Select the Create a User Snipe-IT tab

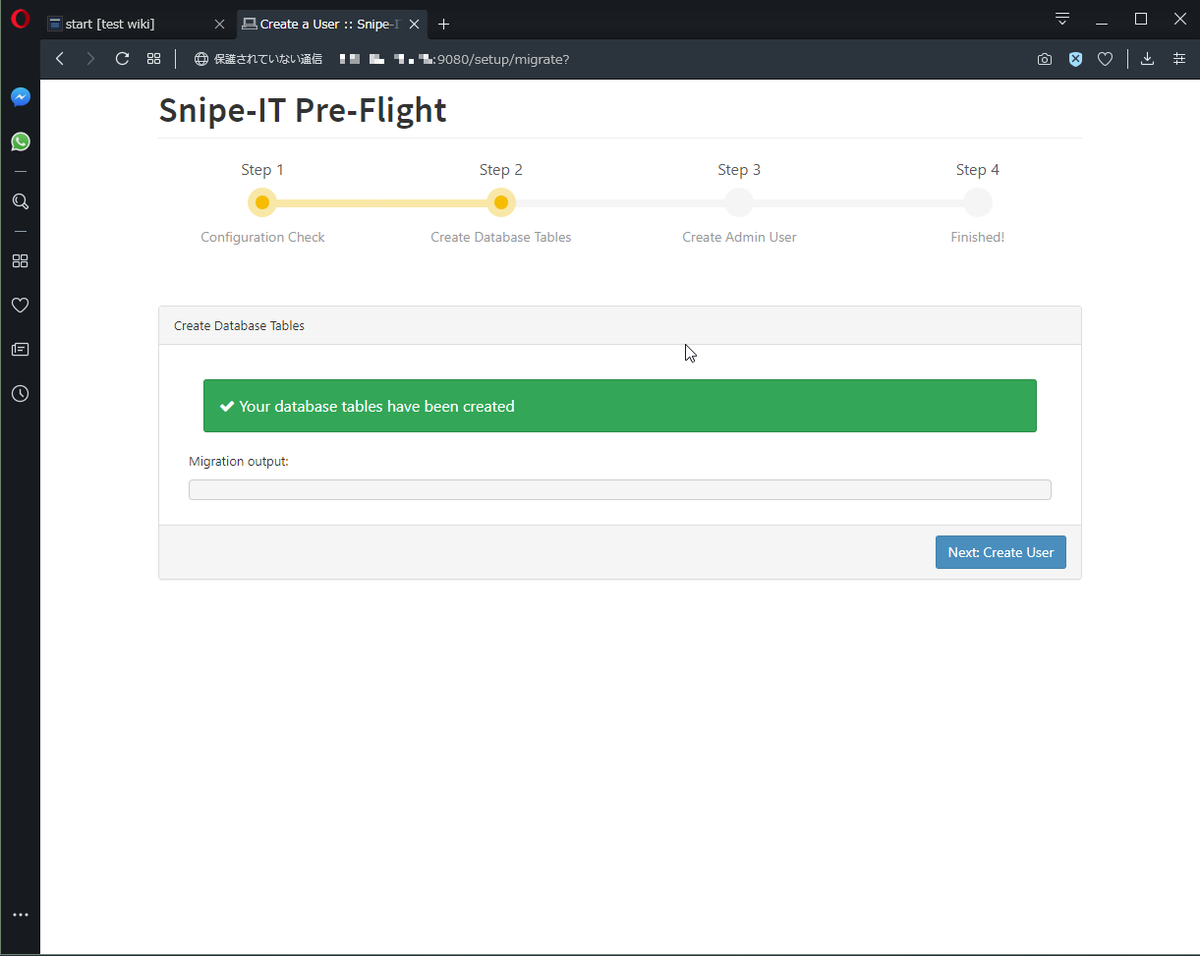tap(331, 24)
